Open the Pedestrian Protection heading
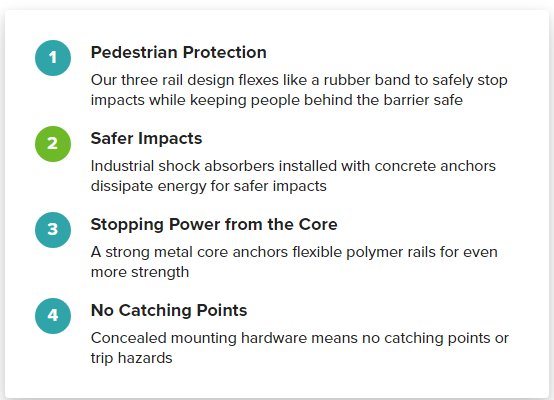Viewport: 554px width, 400px height. (178, 53)
